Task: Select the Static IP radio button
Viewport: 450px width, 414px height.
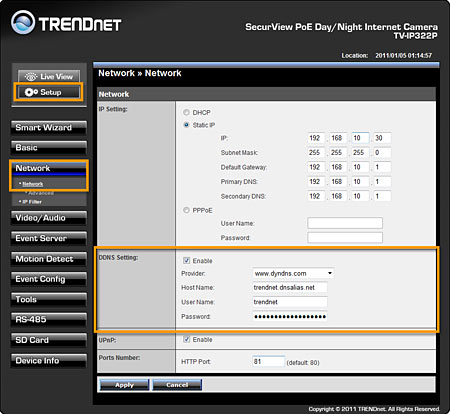Action: pos(186,125)
